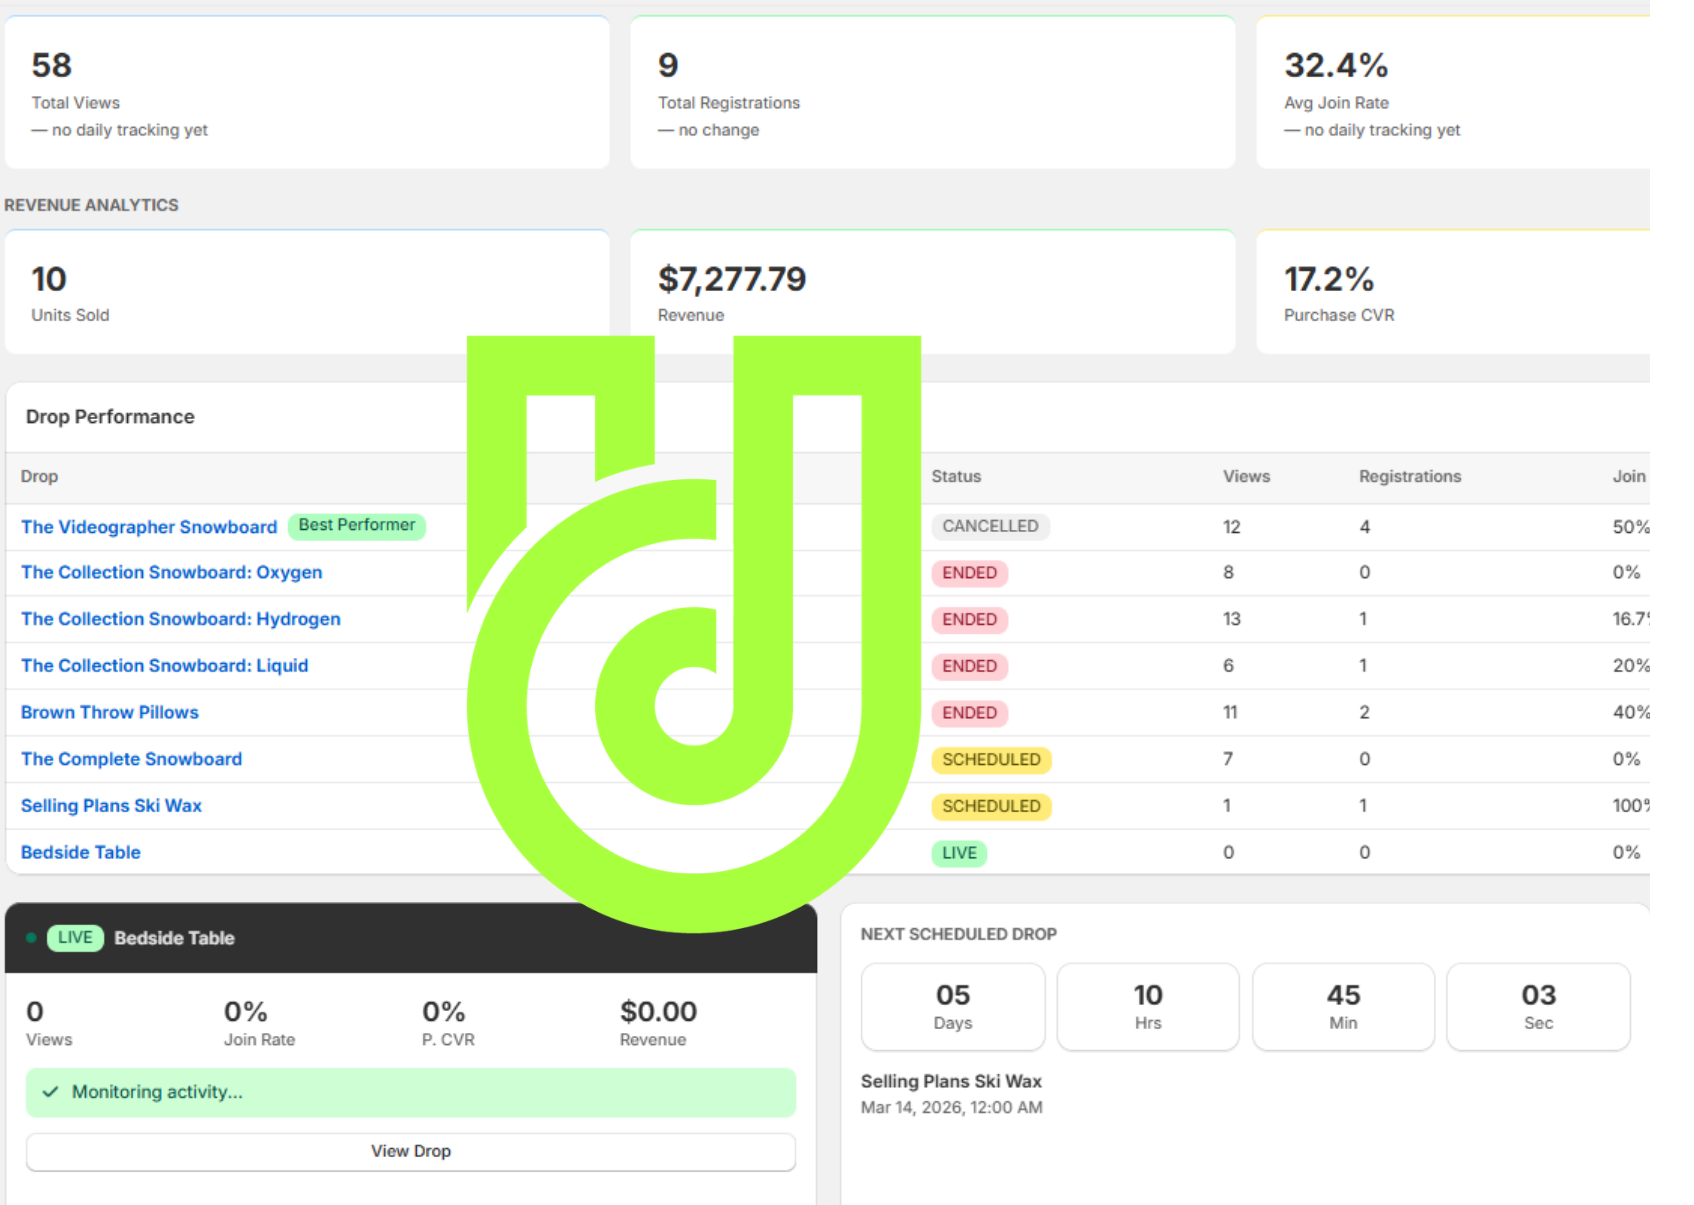Click the Views column header
This screenshot has height=1205, width=1694.
pyautogui.click(x=1246, y=476)
